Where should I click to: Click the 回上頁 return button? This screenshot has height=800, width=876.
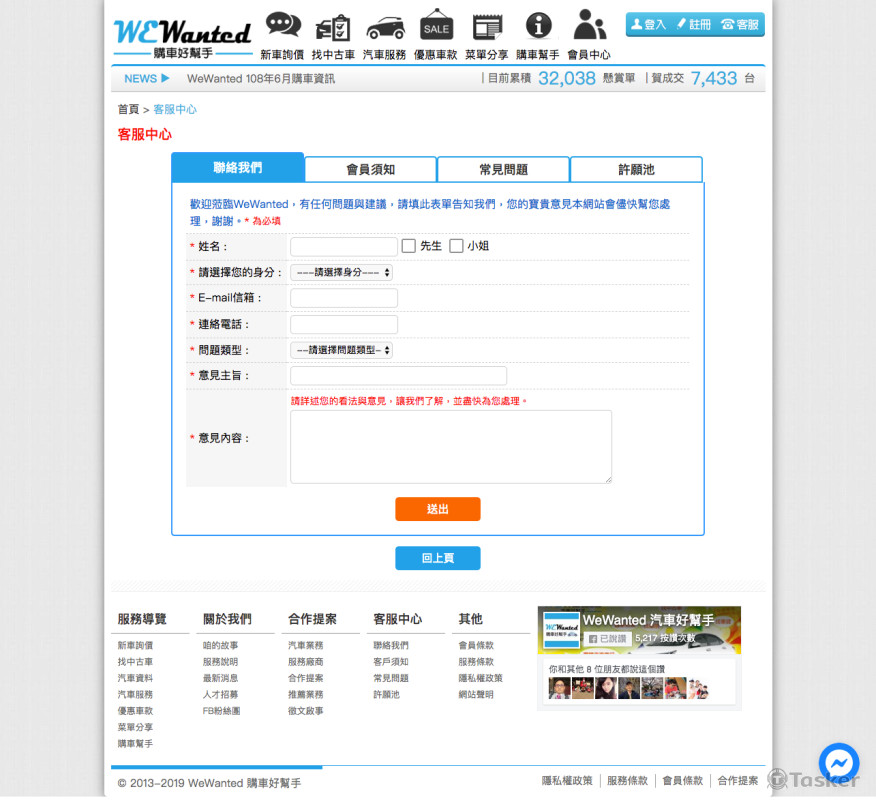437,558
